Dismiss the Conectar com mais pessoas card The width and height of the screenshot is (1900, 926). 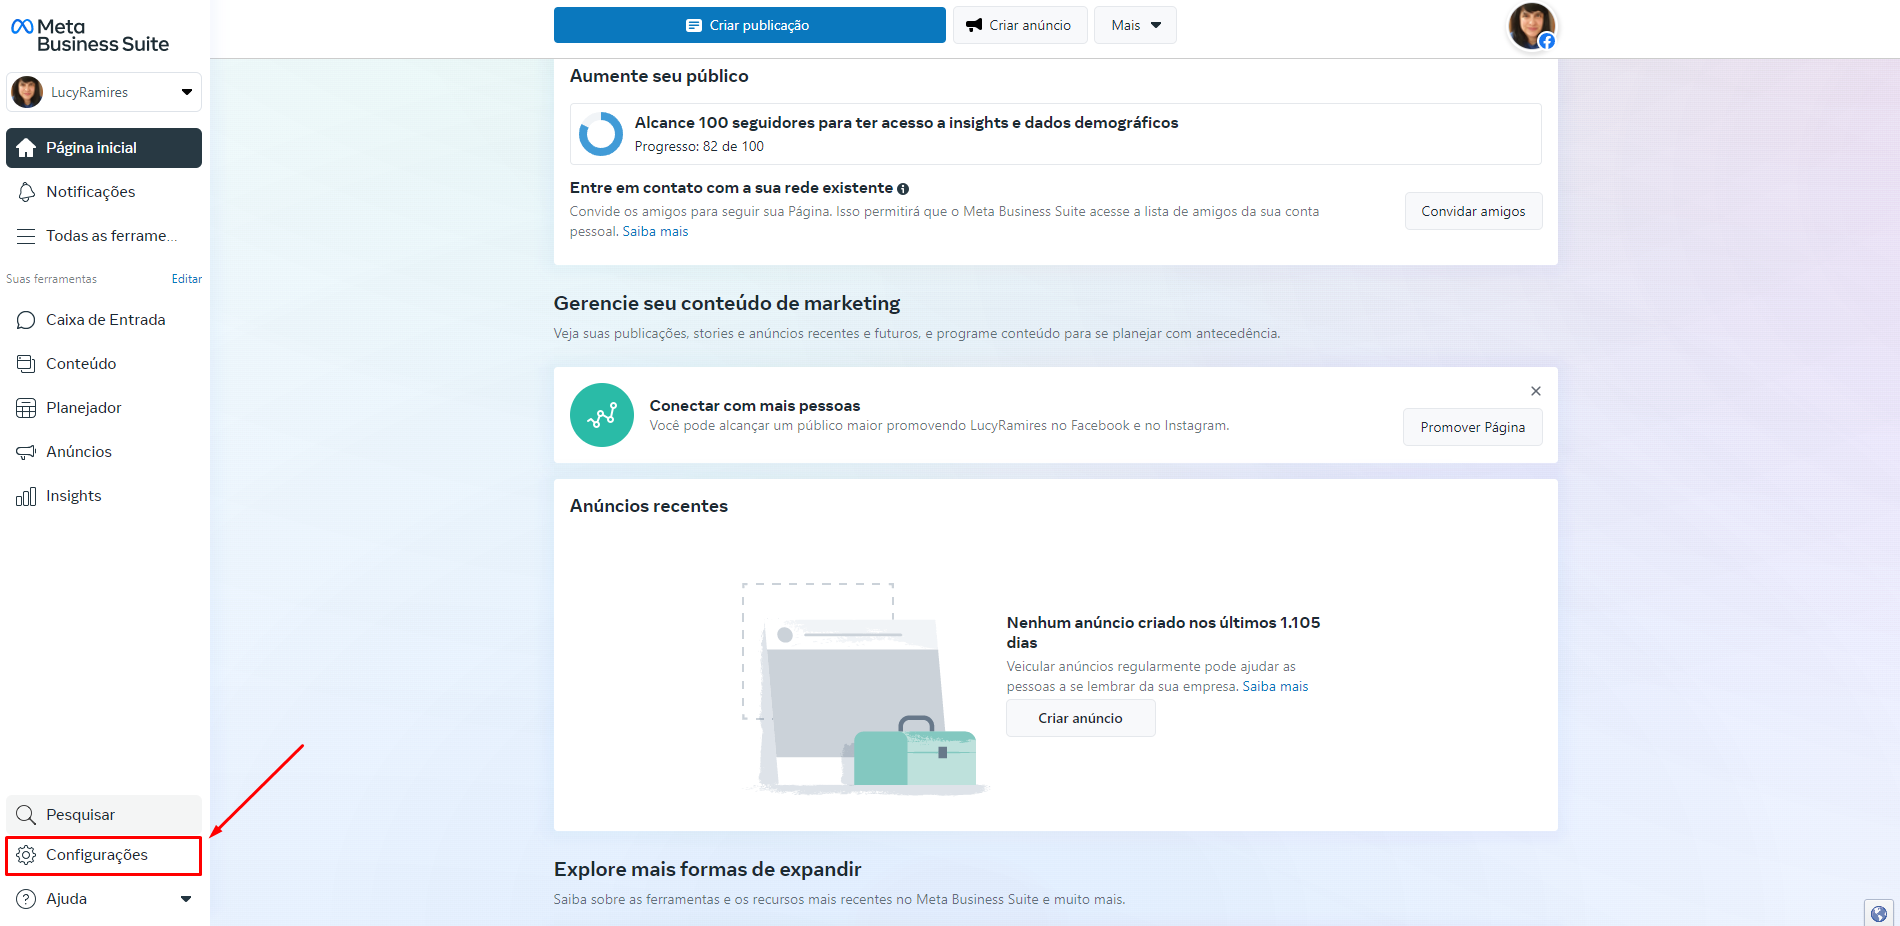1536,391
